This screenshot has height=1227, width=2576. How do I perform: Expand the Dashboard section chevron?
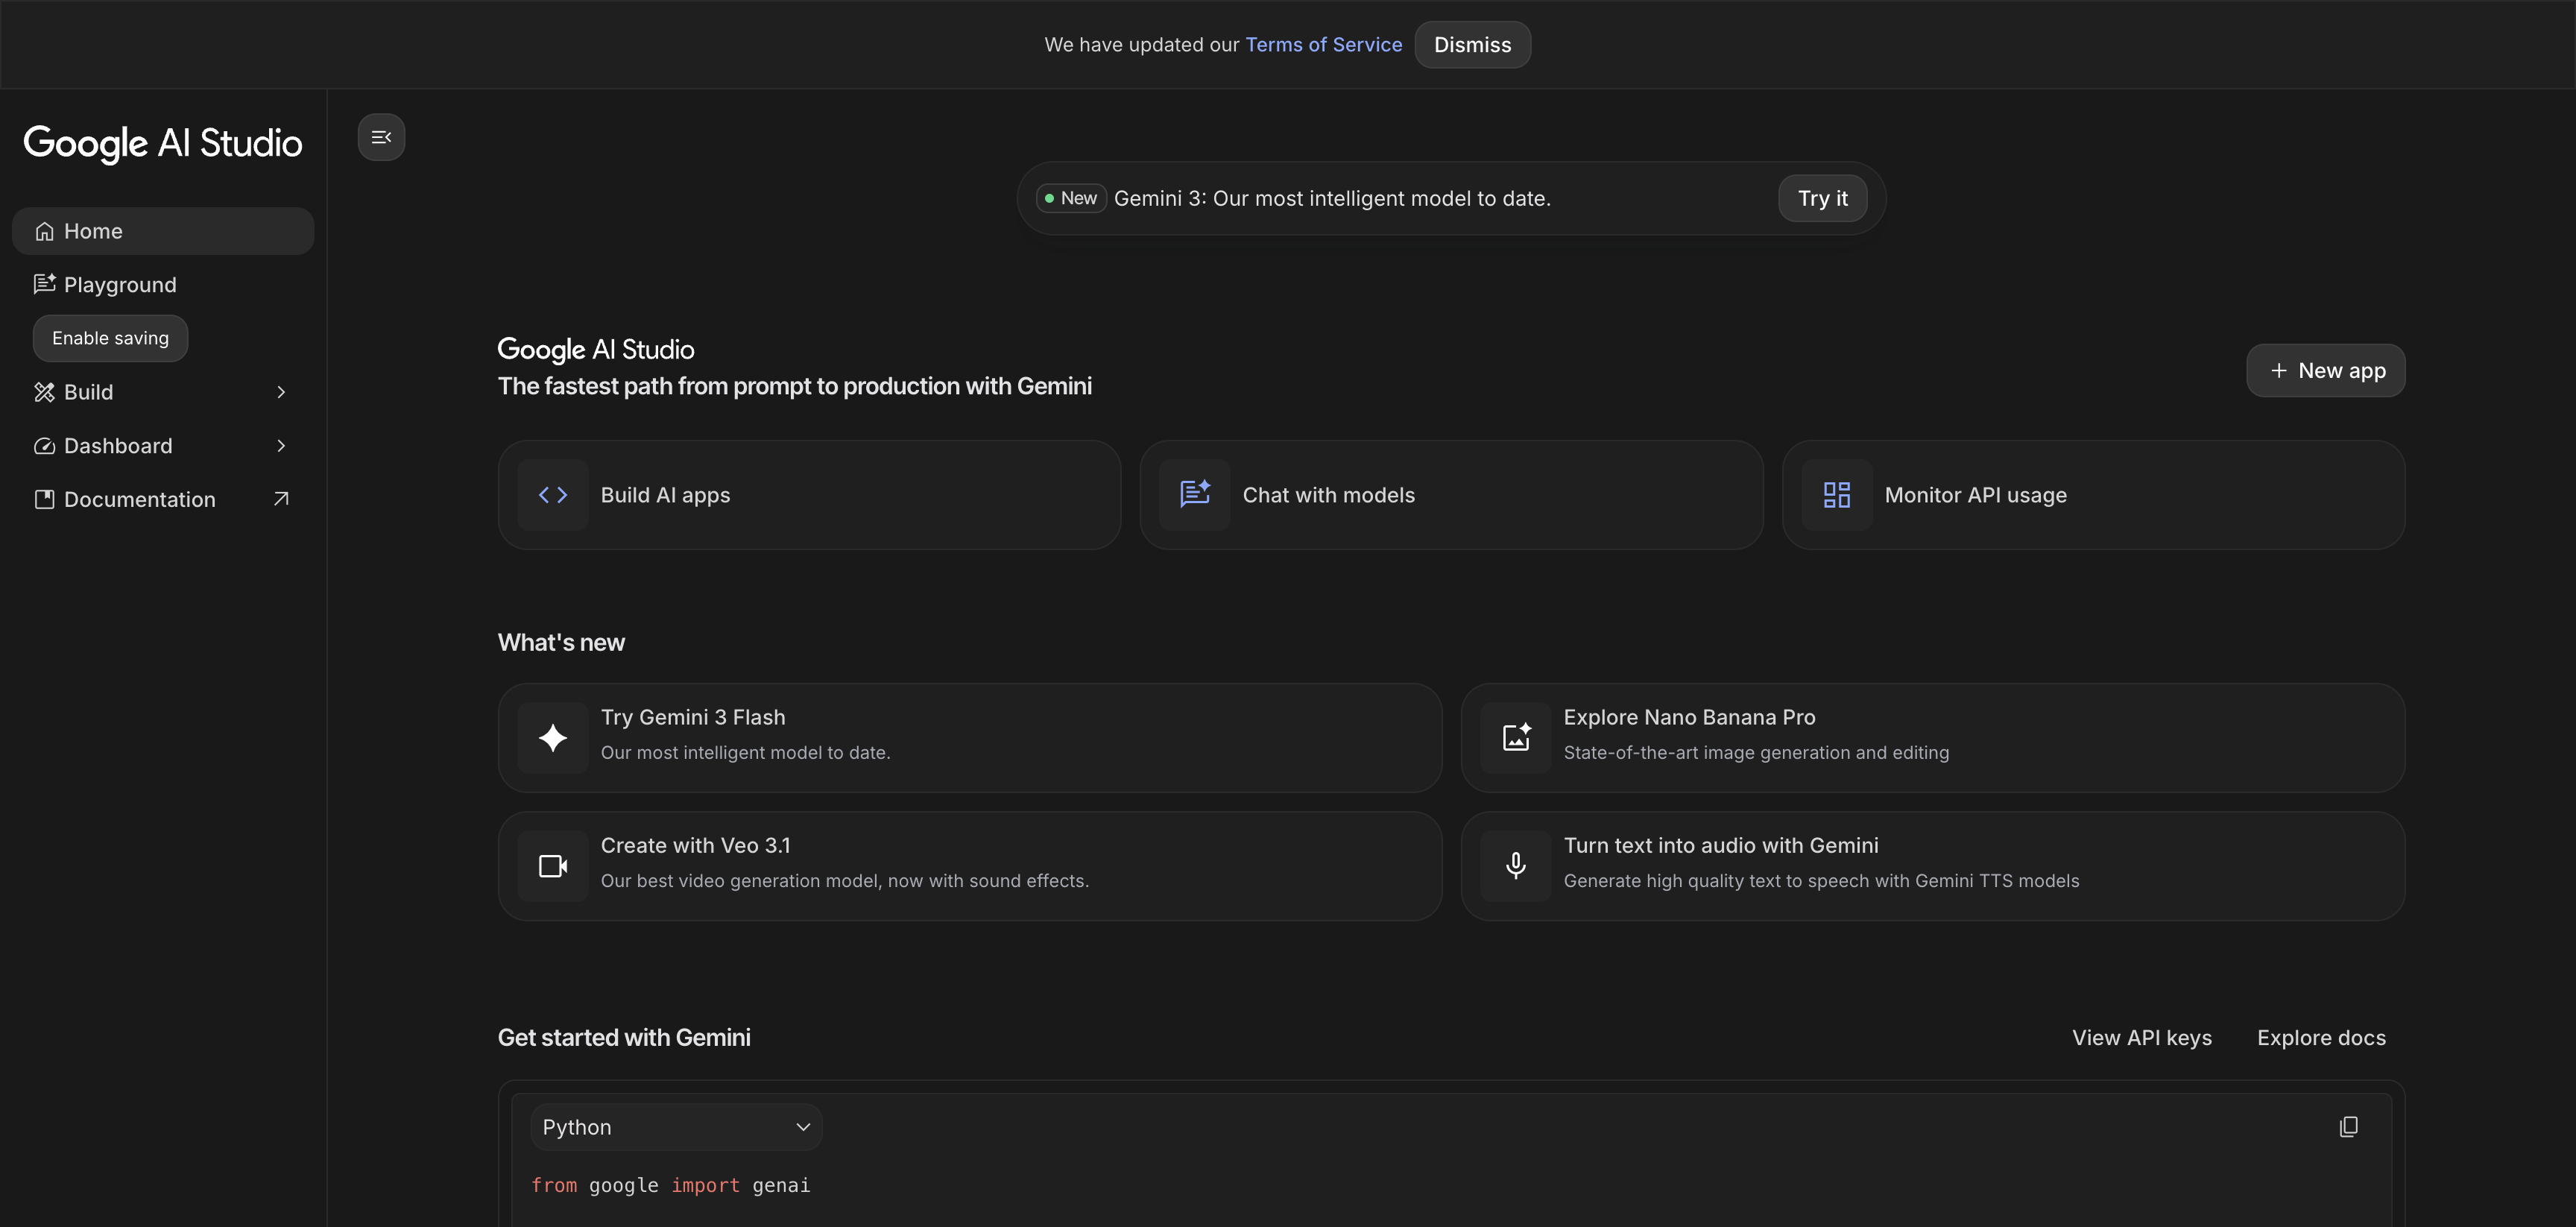281,446
